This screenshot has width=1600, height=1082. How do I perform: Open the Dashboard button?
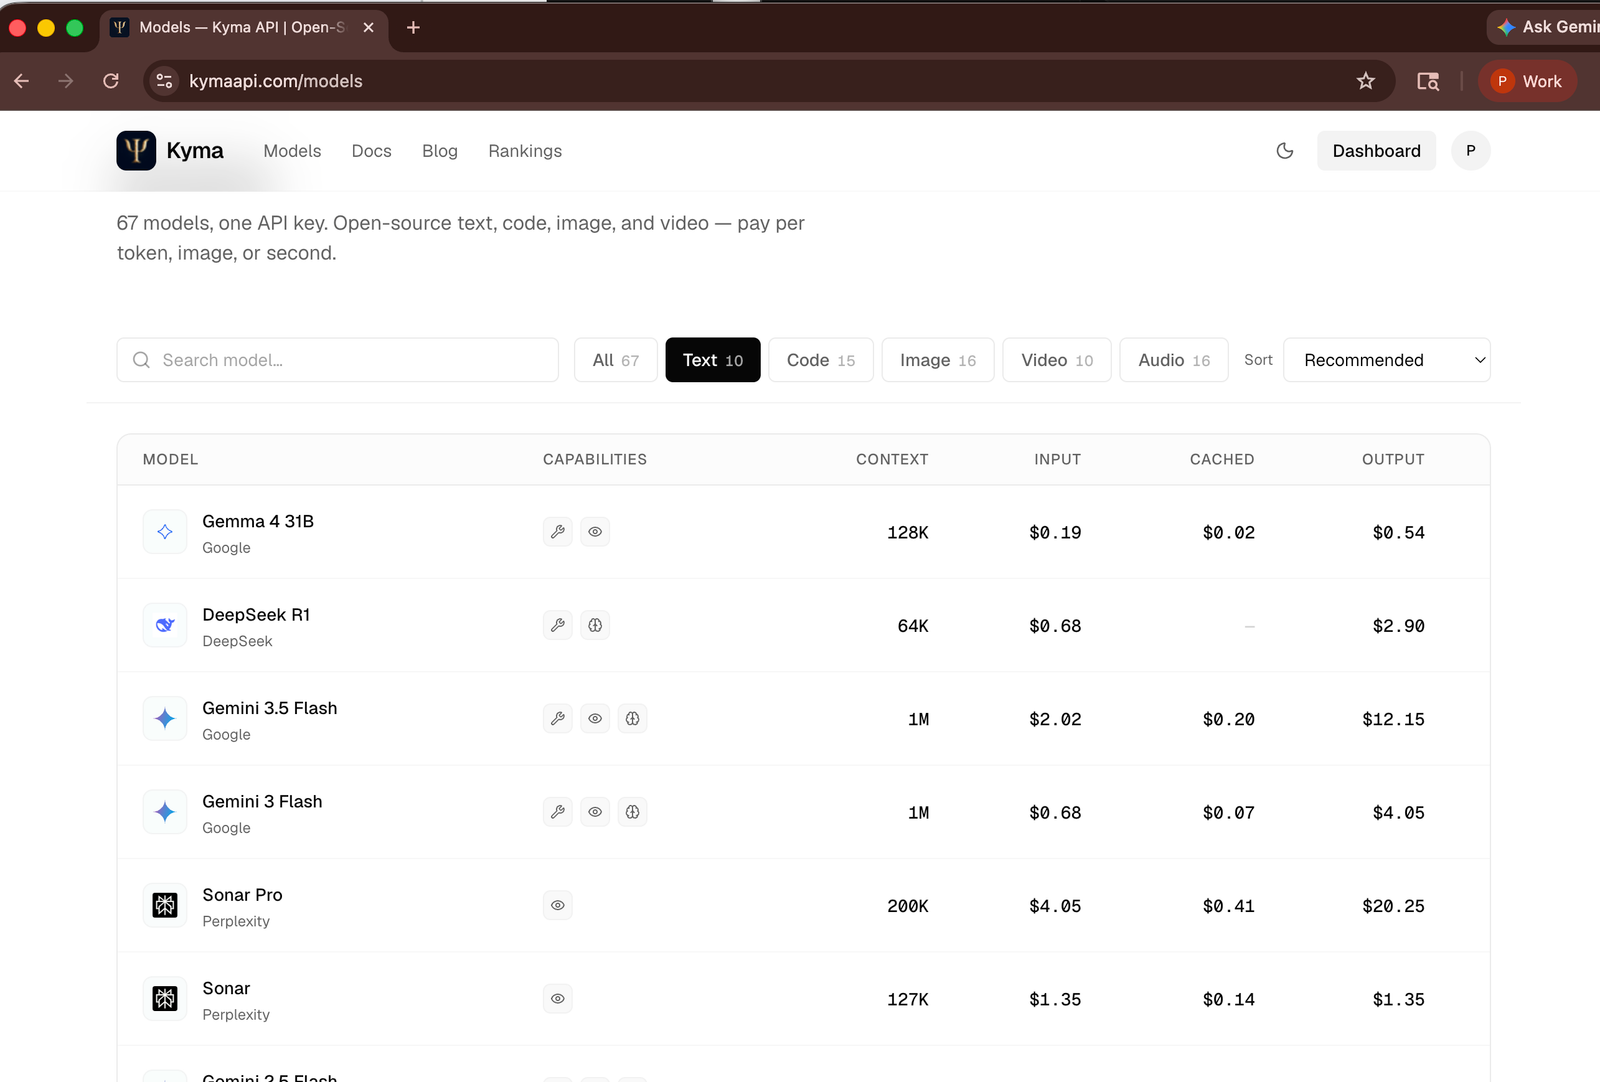point(1376,151)
